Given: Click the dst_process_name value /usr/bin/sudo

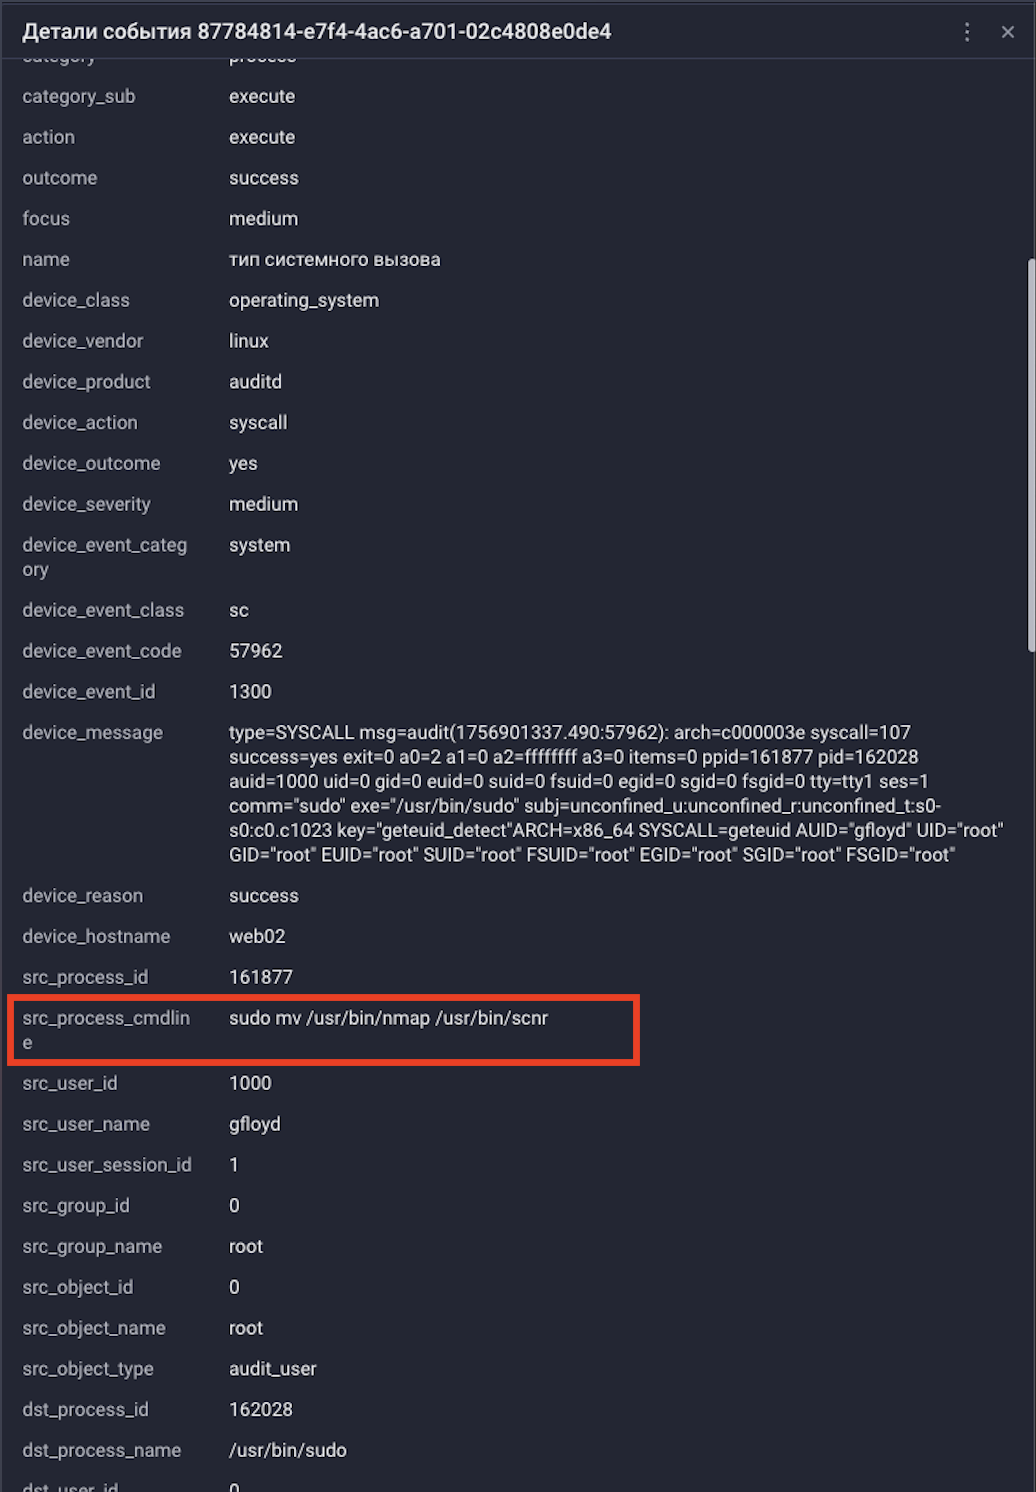Looking at the screenshot, I should click(287, 1450).
